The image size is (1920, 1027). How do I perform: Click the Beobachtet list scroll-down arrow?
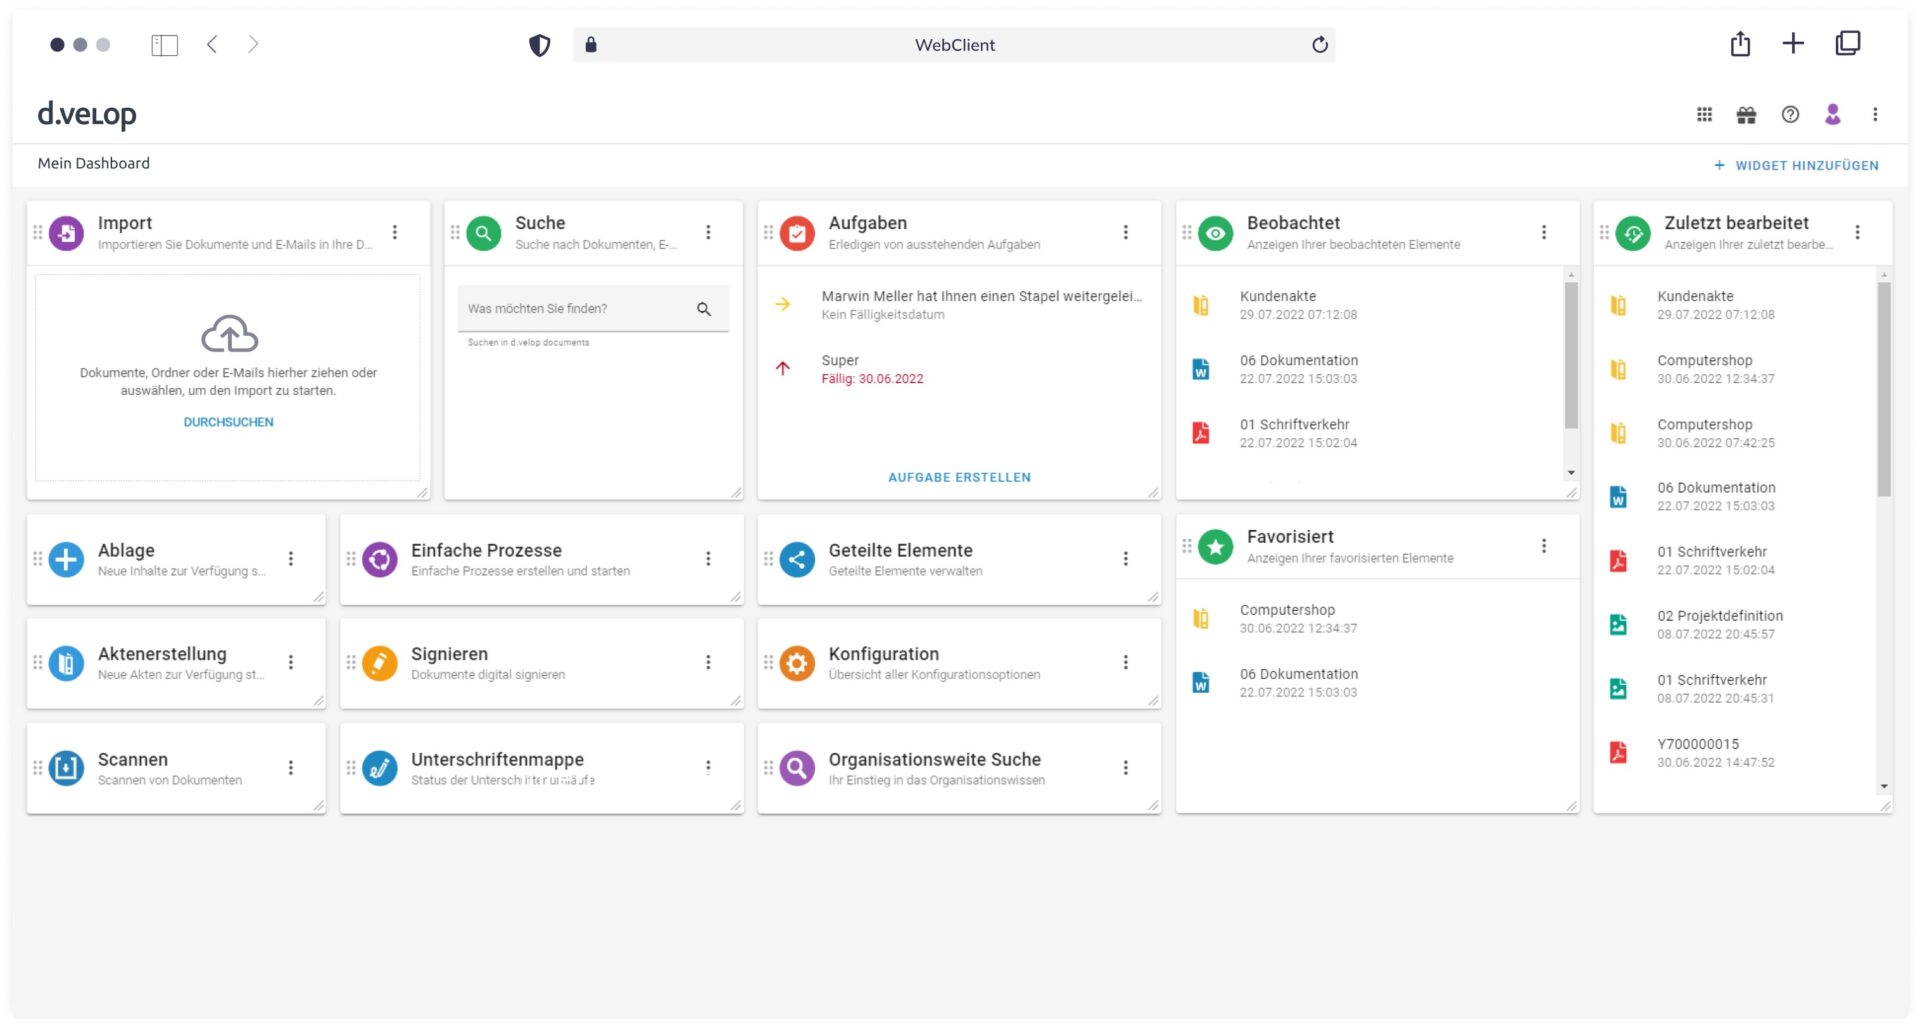[1571, 473]
